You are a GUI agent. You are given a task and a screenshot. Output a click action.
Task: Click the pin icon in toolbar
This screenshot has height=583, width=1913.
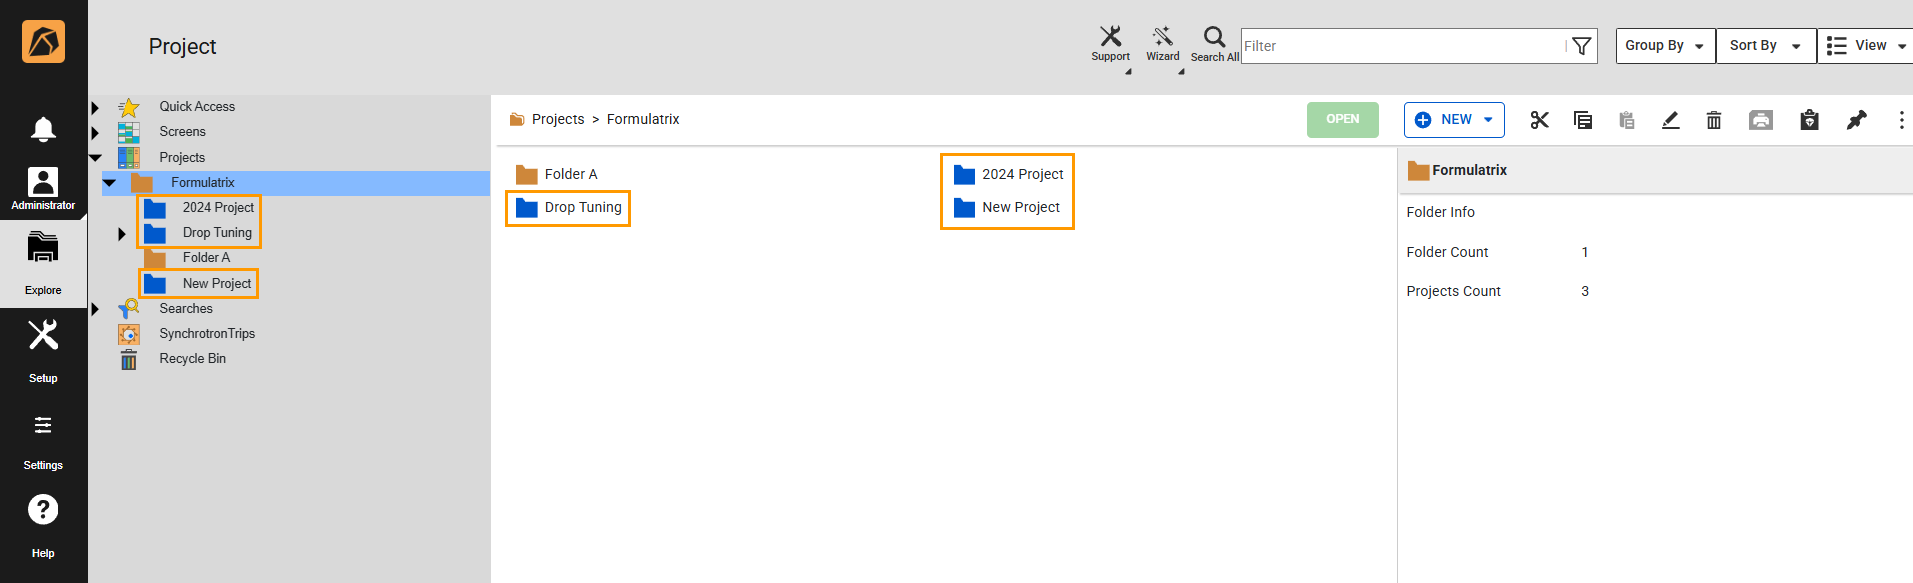pyautogui.click(x=1856, y=120)
